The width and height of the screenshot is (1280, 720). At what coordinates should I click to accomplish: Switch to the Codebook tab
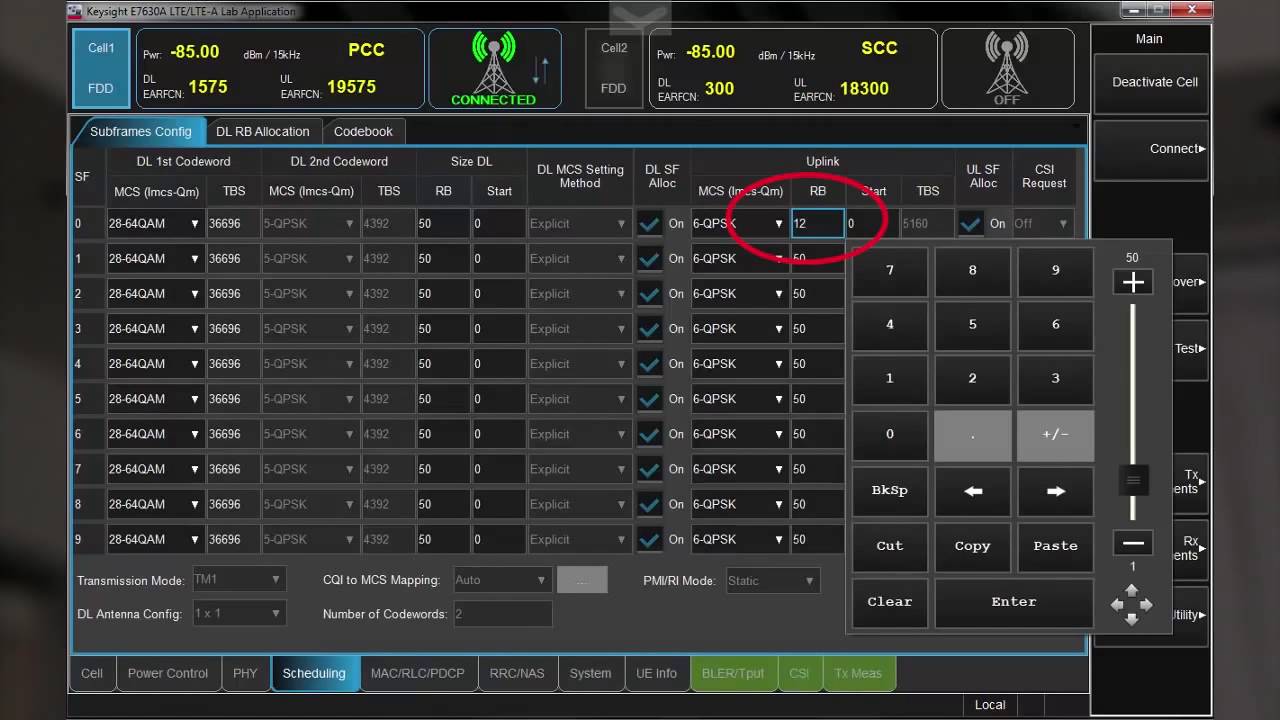point(363,131)
